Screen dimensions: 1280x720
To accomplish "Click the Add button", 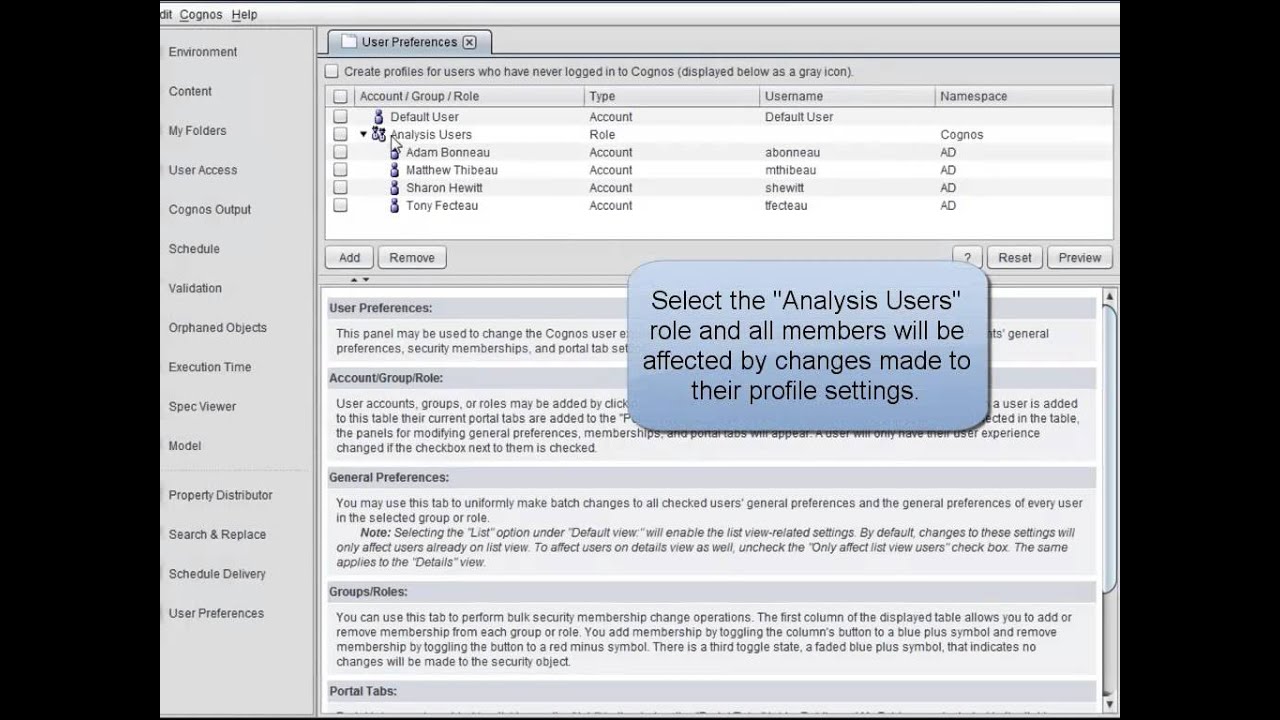I will pyautogui.click(x=349, y=258).
